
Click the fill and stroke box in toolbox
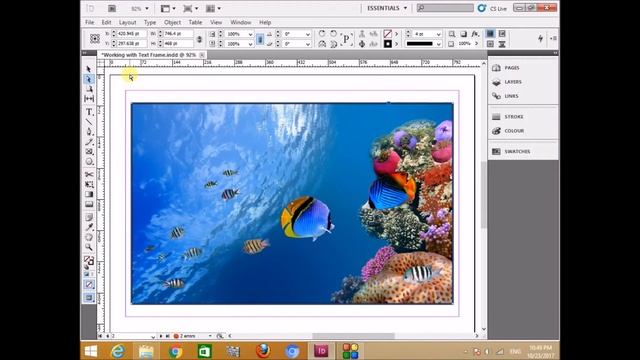89,260
